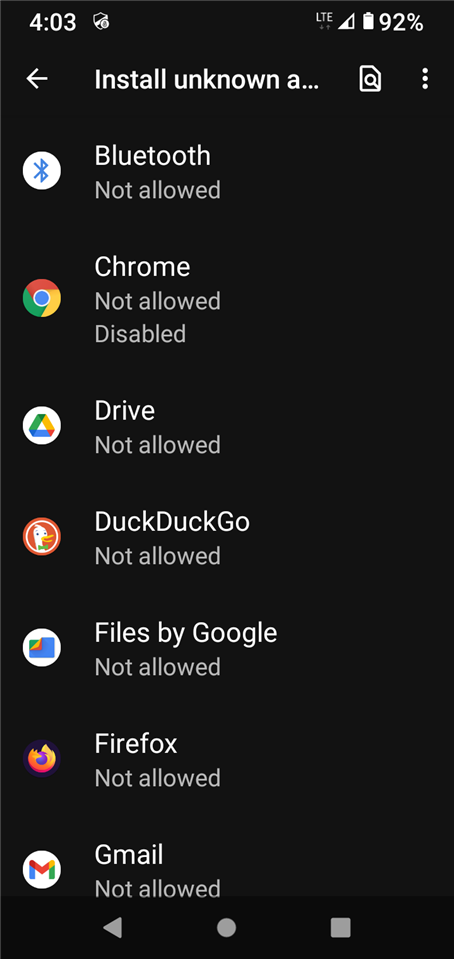
Task: Tap the Chrome app icon
Action: (42, 298)
